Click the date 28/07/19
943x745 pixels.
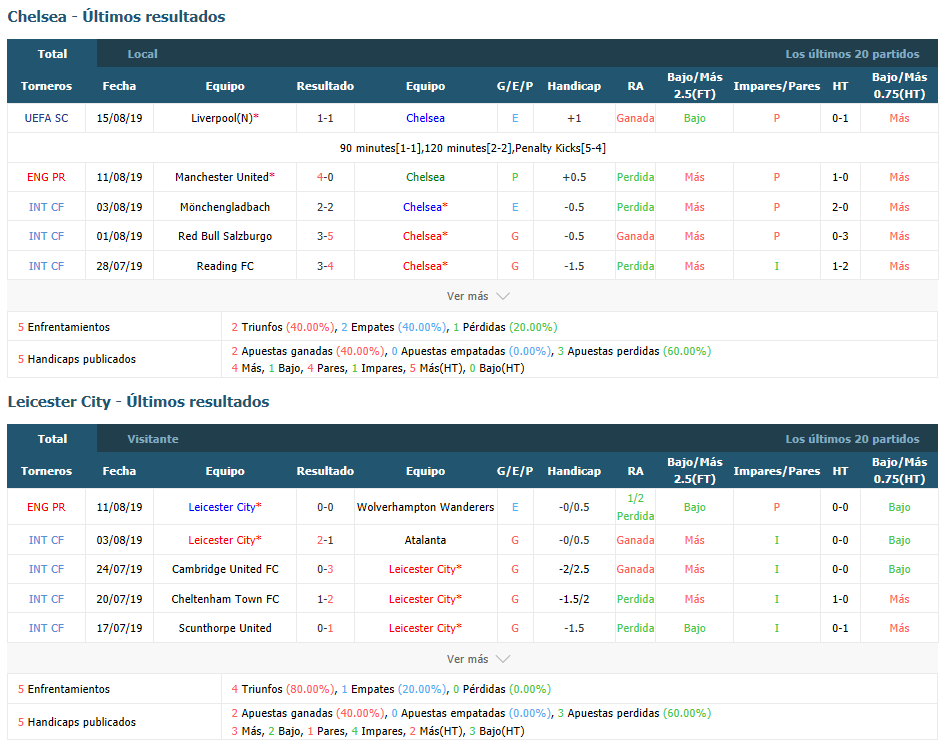(119, 266)
